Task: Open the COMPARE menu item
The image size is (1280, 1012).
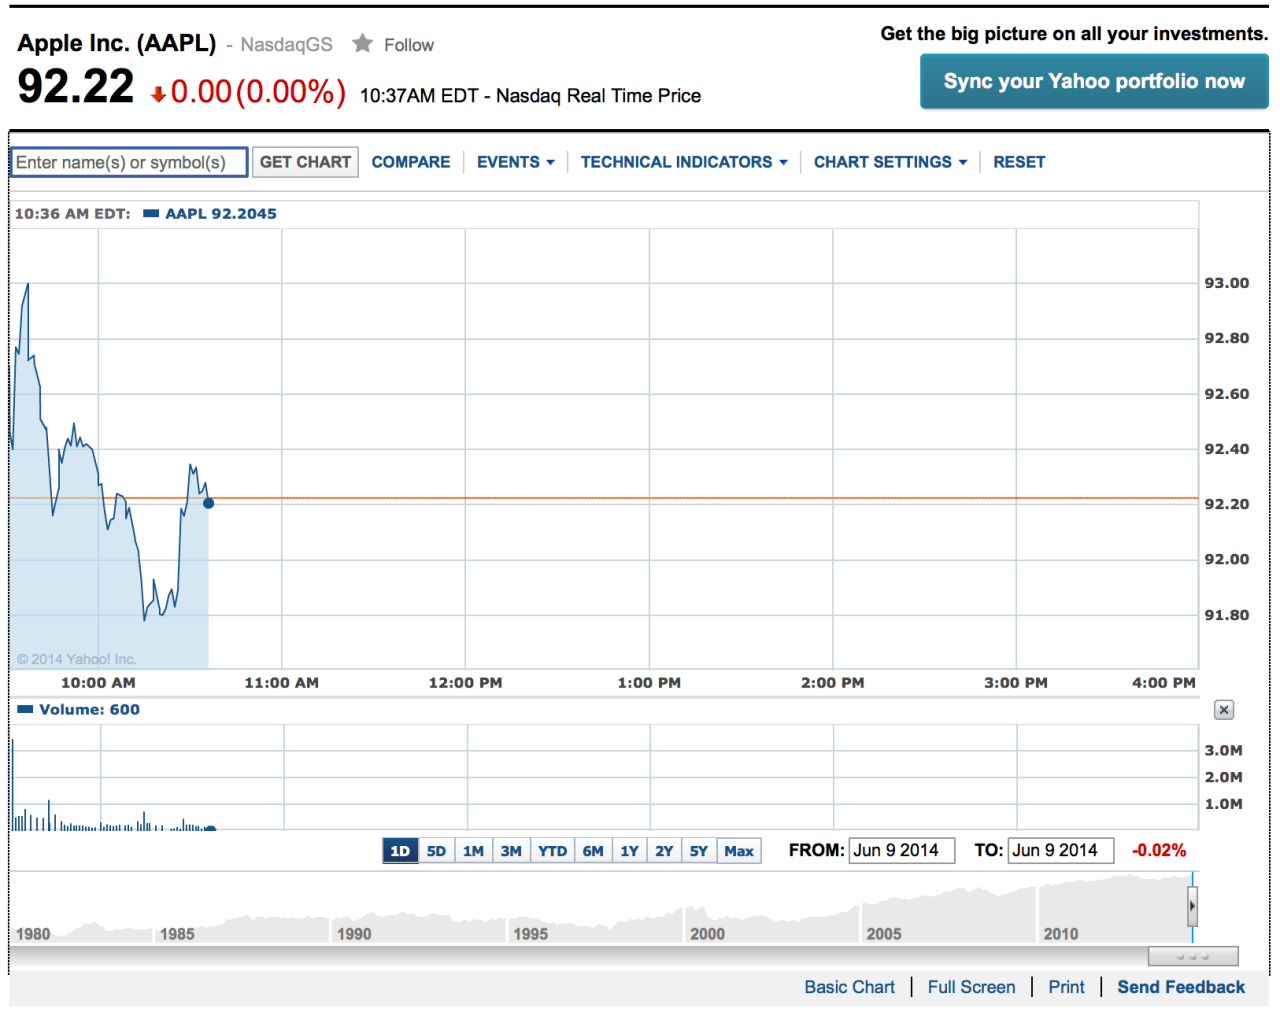Action: pos(410,161)
